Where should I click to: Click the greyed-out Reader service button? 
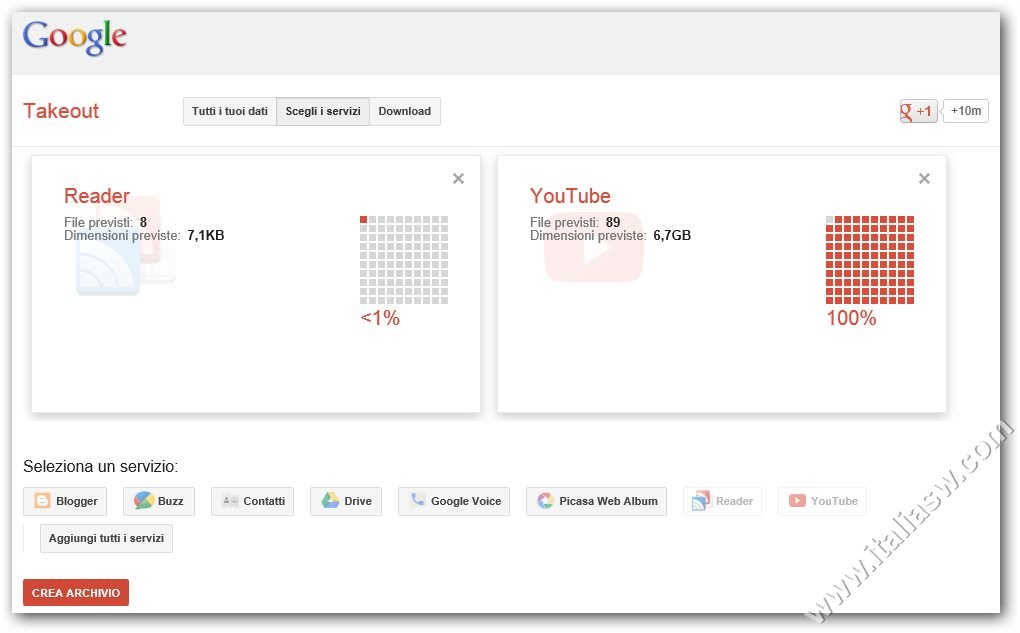pyautogui.click(x=722, y=502)
